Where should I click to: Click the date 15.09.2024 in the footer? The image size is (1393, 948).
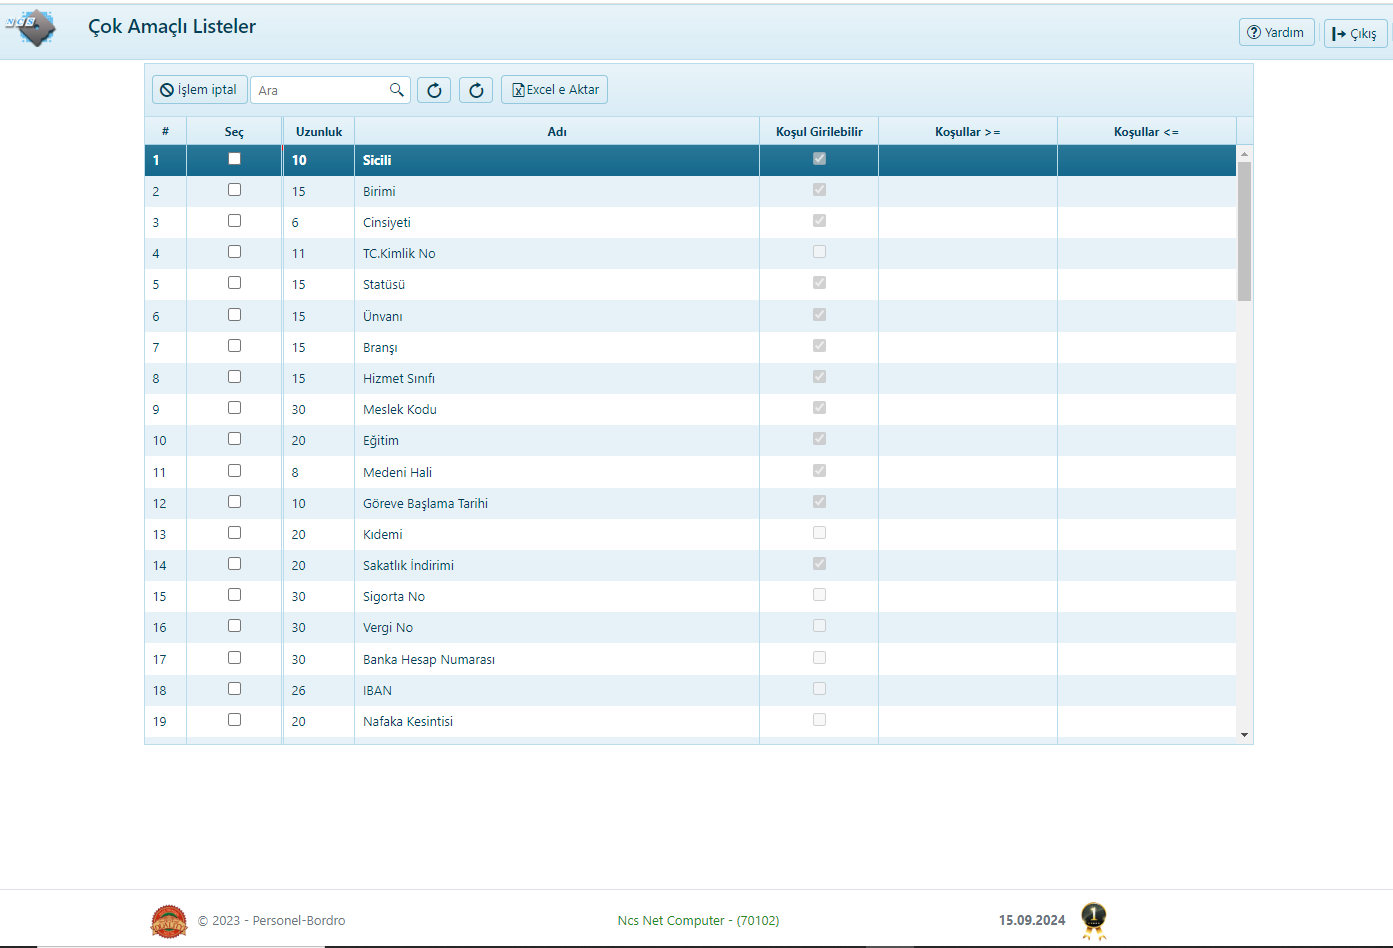click(x=1032, y=920)
